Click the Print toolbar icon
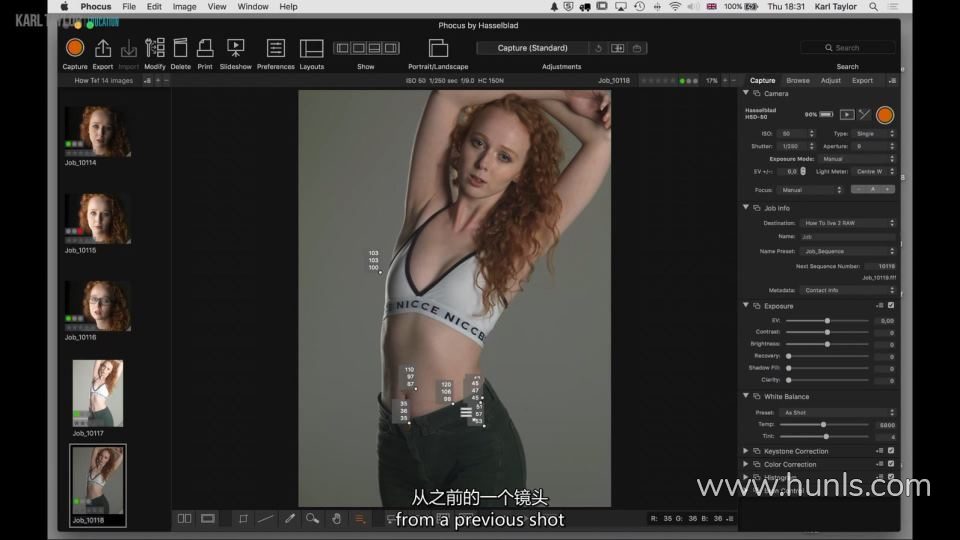 (205, 48)
